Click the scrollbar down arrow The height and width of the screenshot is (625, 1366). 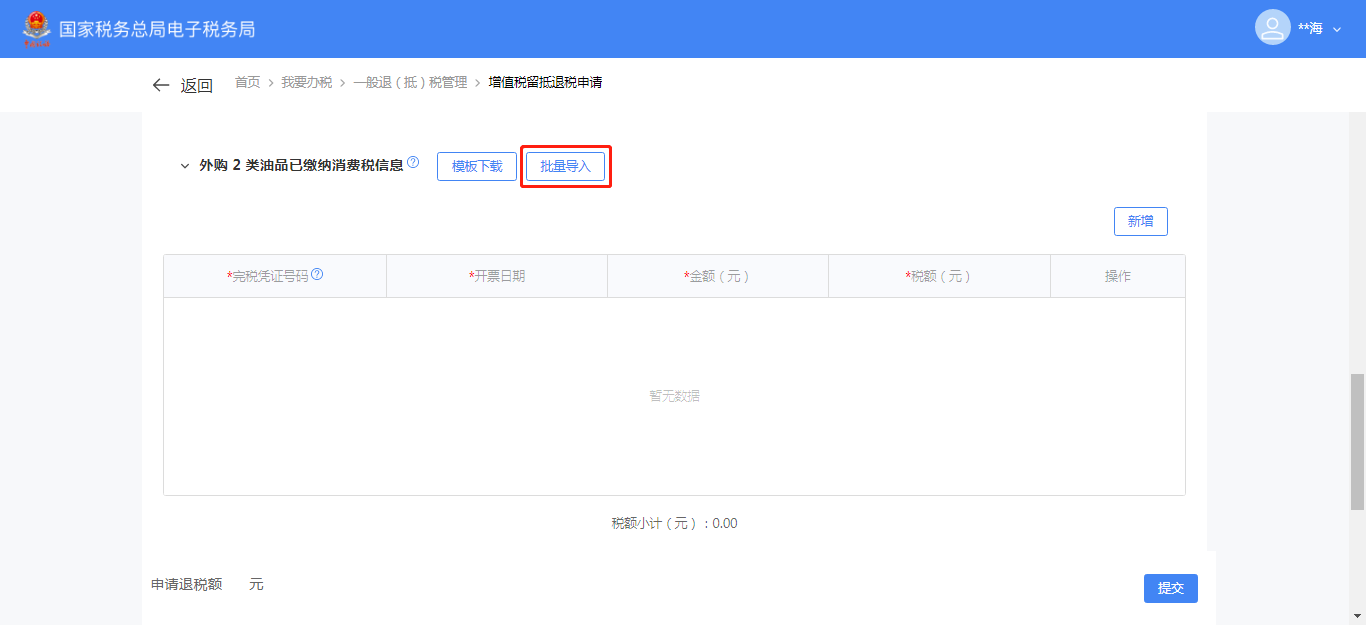pos(1356,615)
